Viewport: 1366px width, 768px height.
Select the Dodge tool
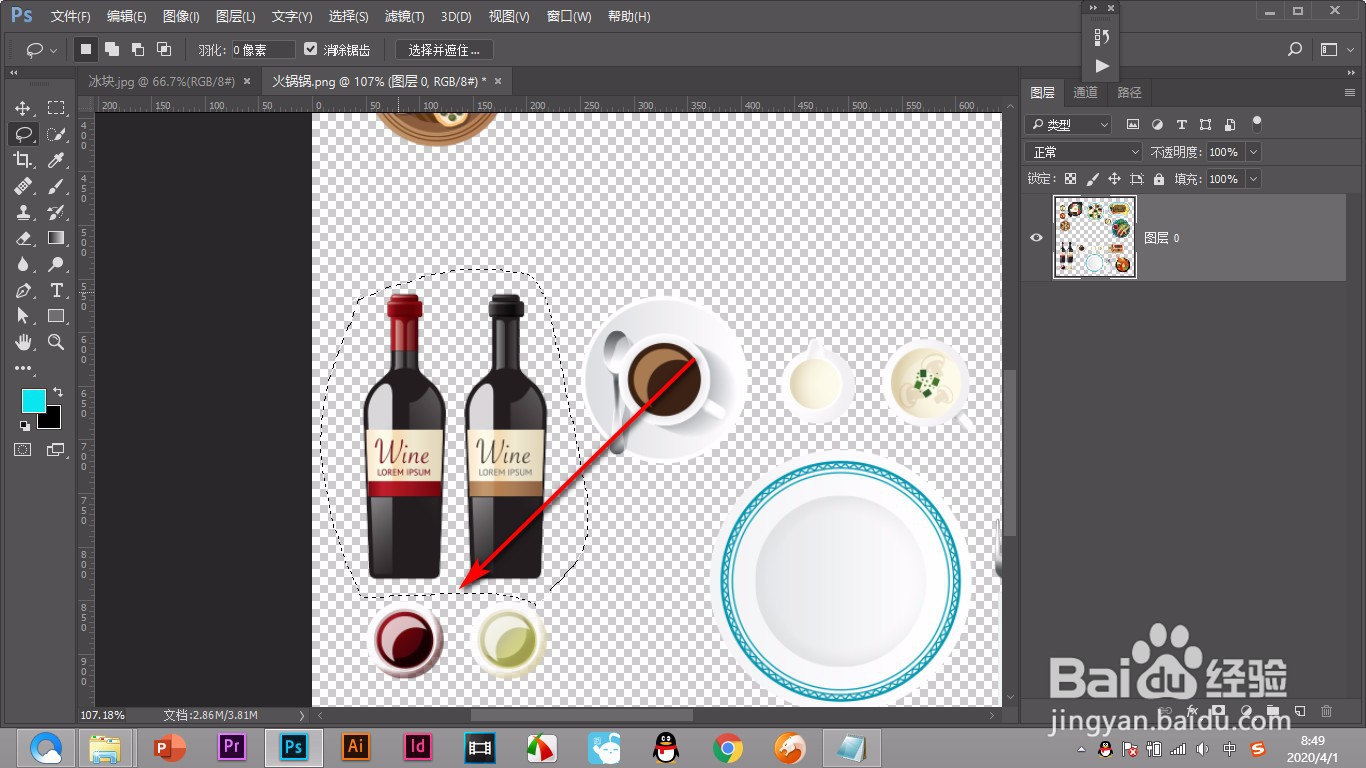click(x=56, y=264)
